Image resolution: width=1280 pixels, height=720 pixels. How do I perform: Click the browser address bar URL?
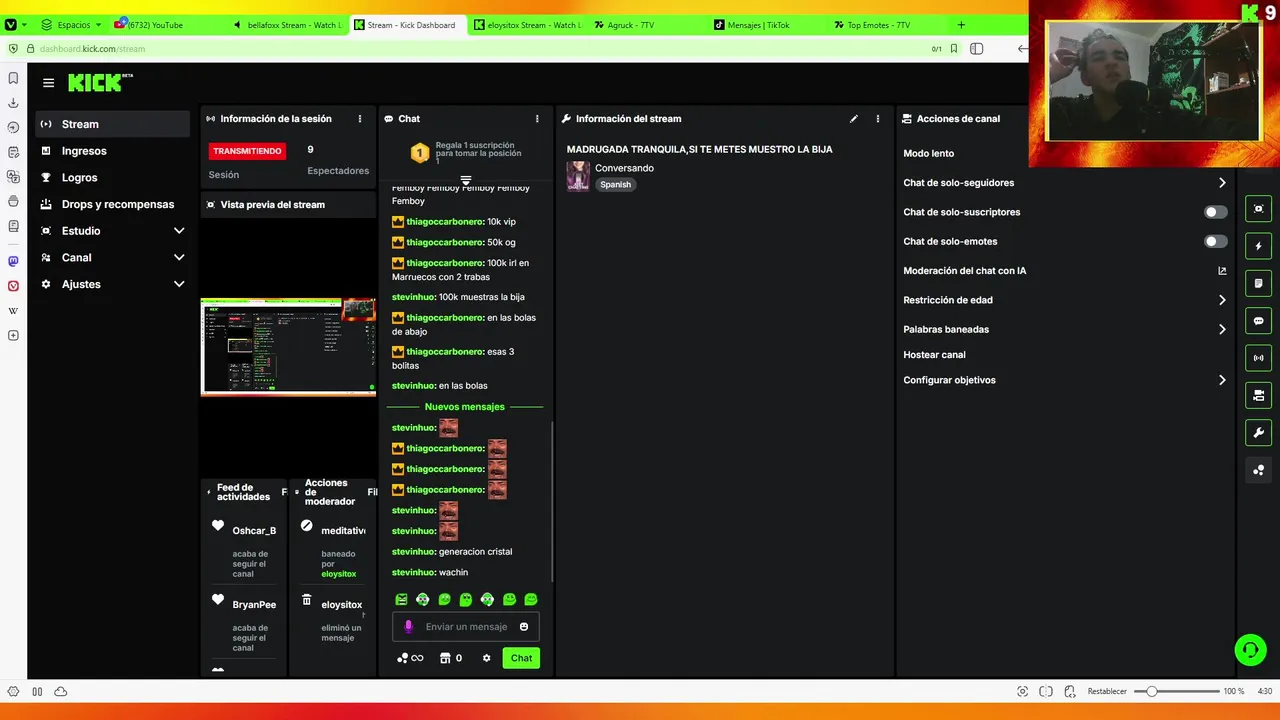click(92, 48)
